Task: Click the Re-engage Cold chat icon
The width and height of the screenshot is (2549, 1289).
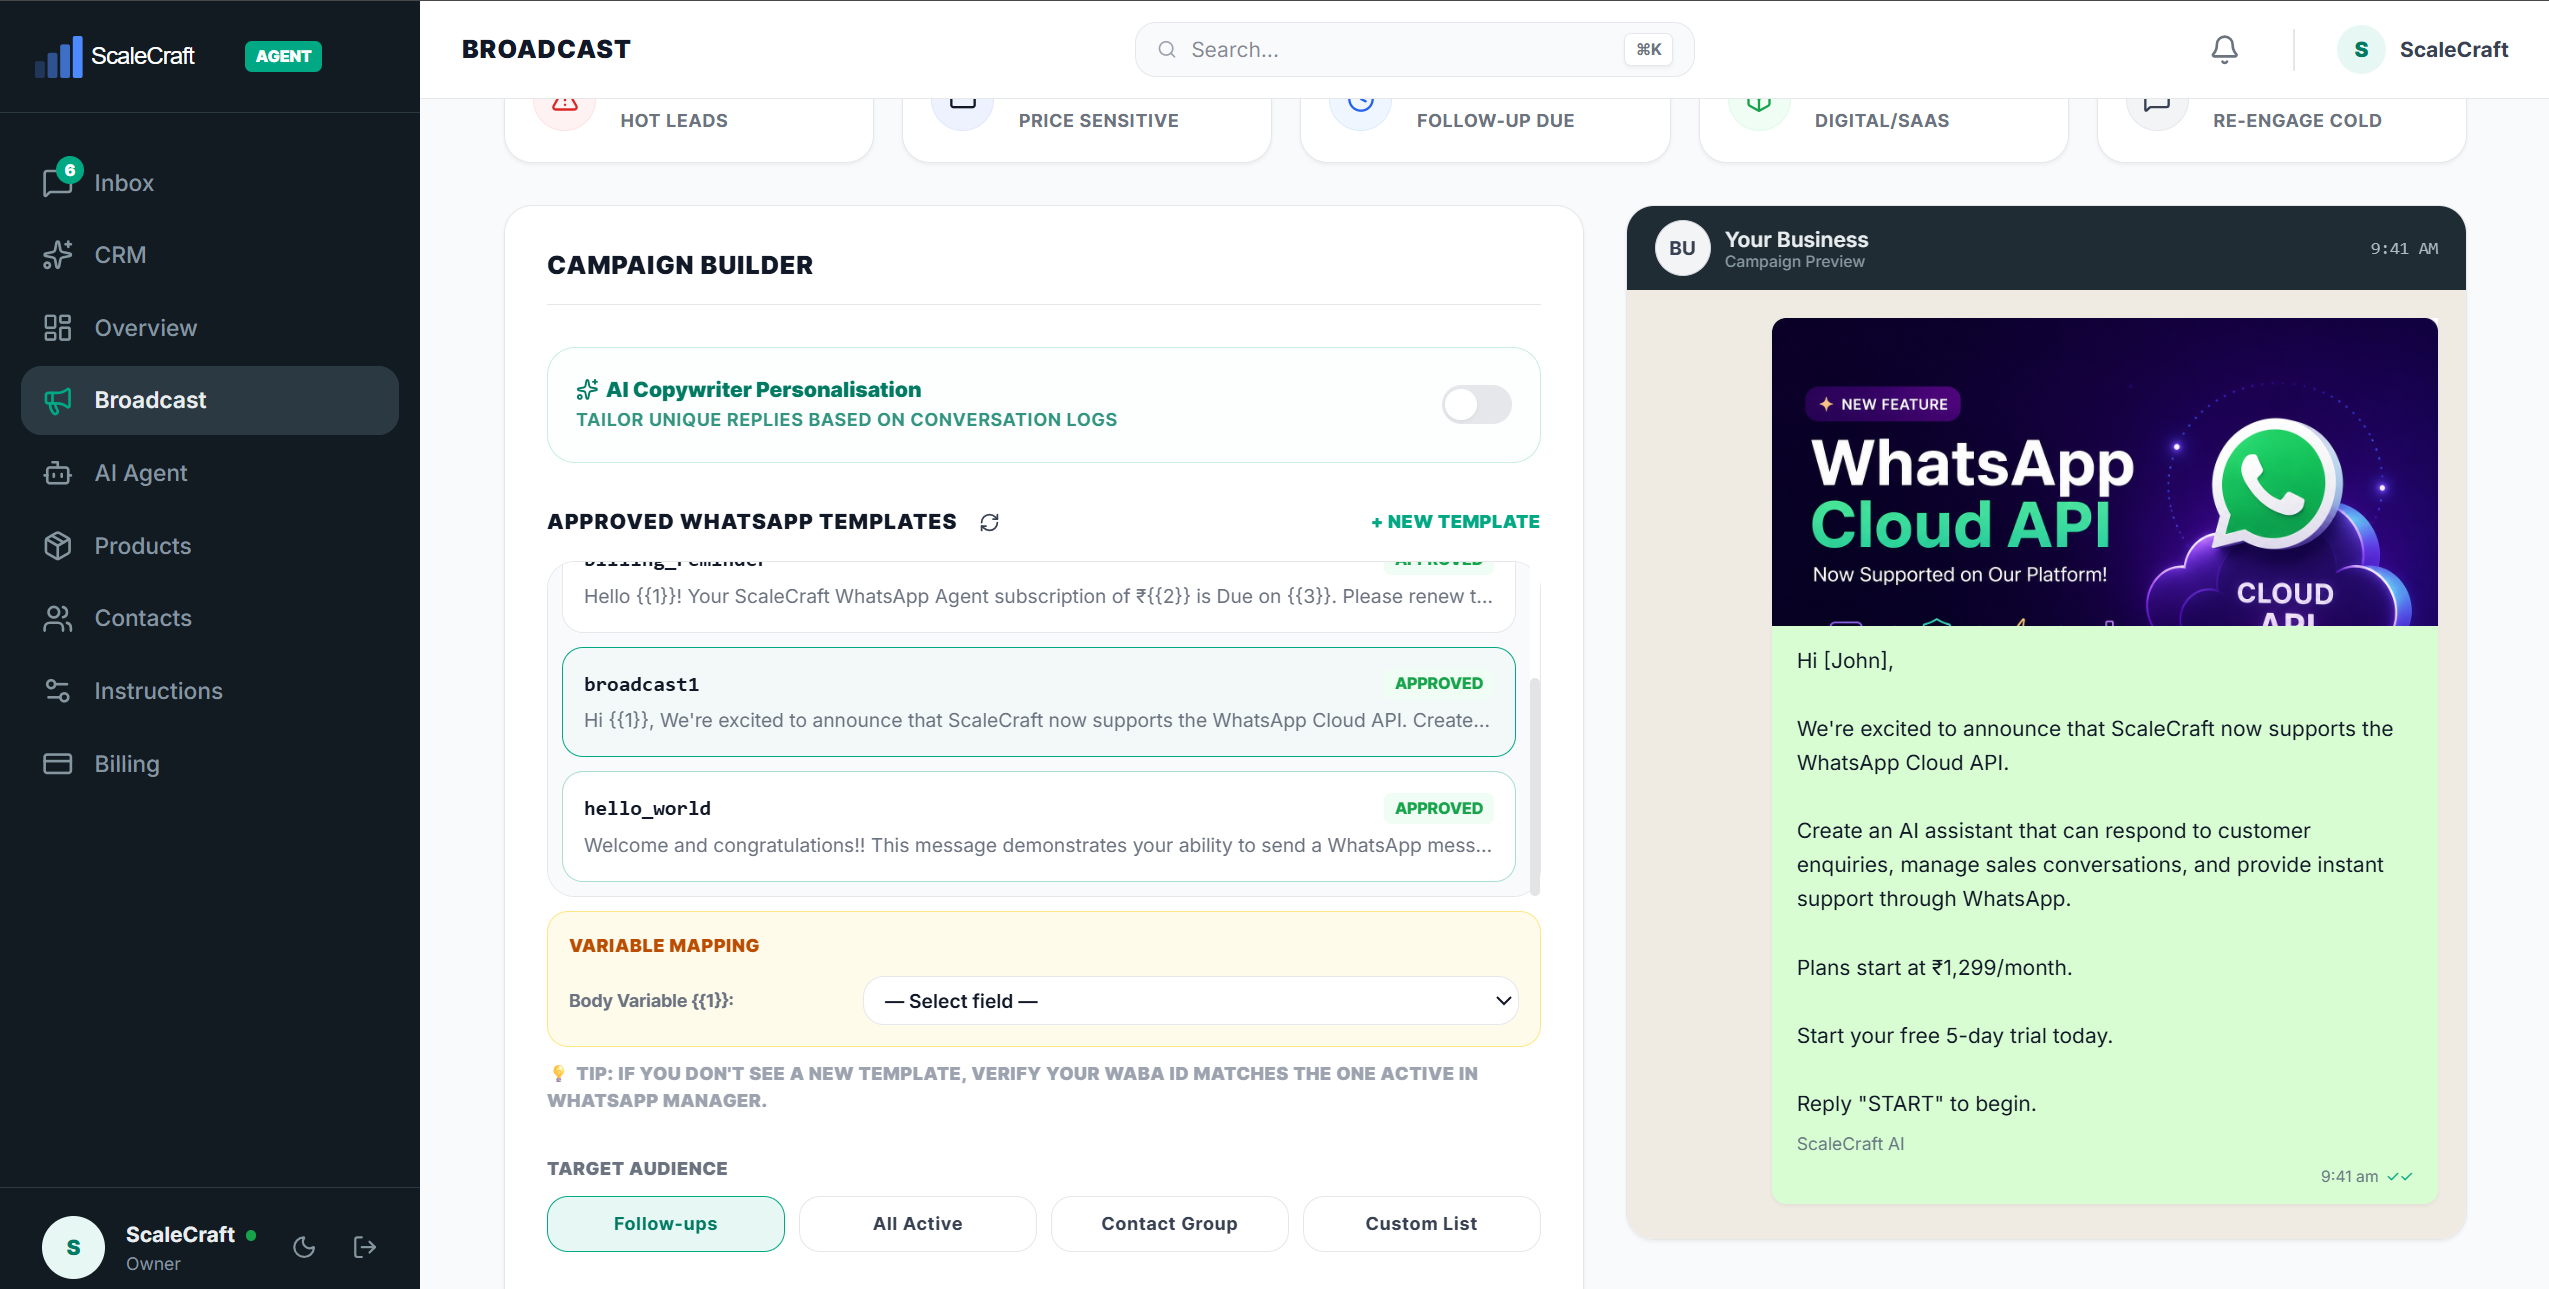Action: [2157, 104]
